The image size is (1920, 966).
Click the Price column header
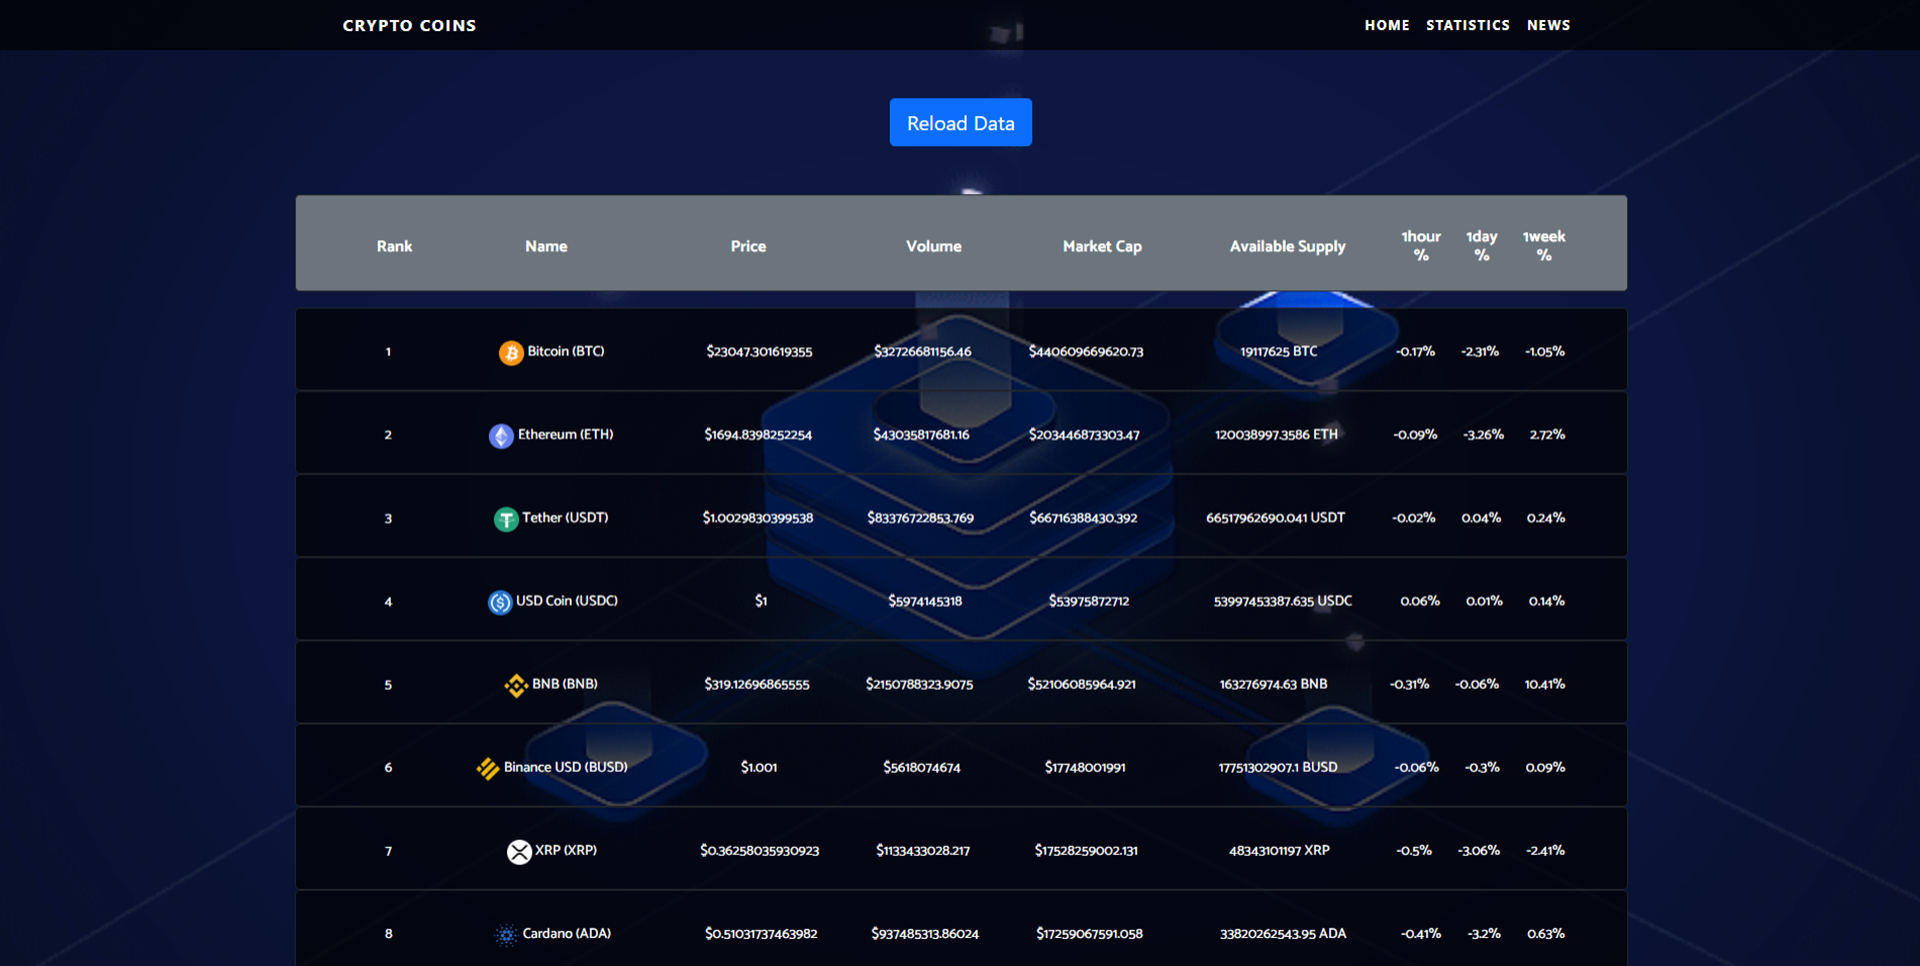[748, 246]
